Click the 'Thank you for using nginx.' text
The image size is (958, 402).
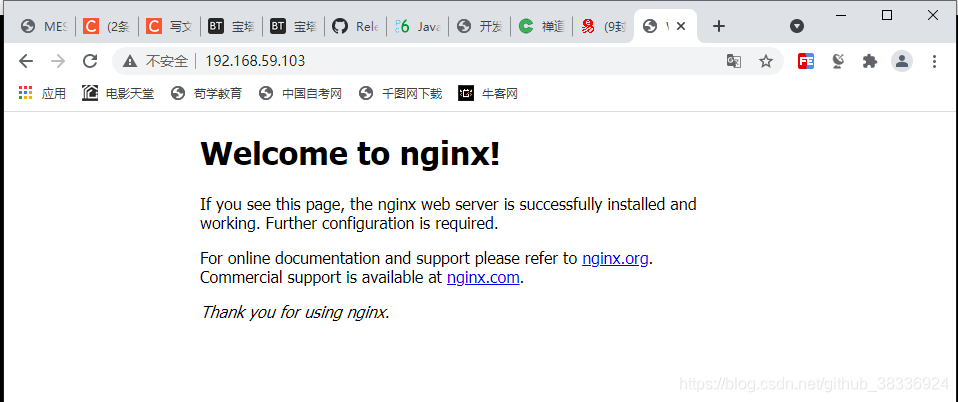coord(295,312)
